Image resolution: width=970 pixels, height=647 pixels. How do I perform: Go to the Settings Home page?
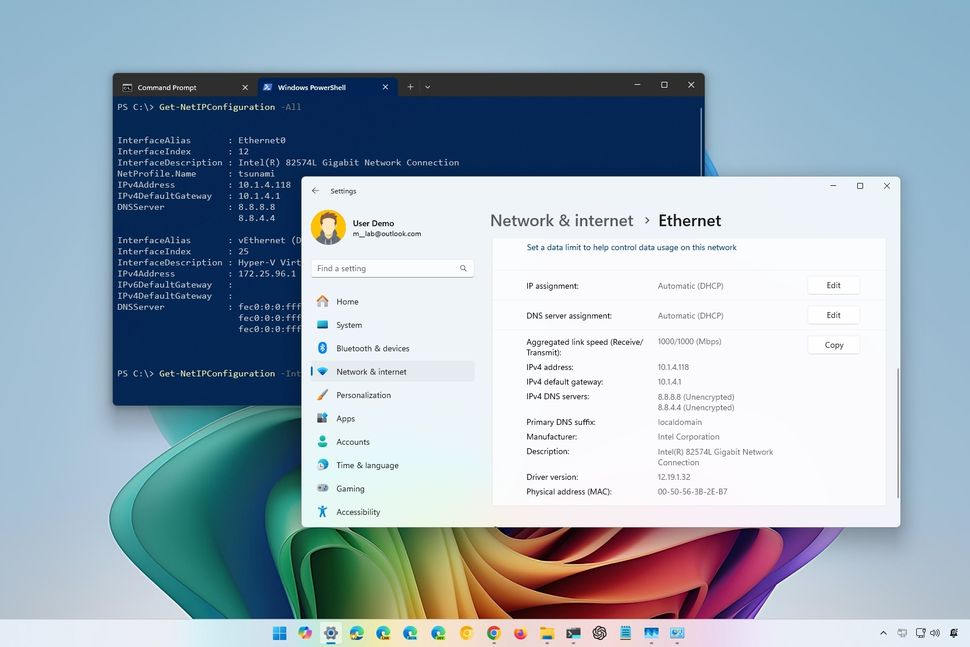[347, 301]
